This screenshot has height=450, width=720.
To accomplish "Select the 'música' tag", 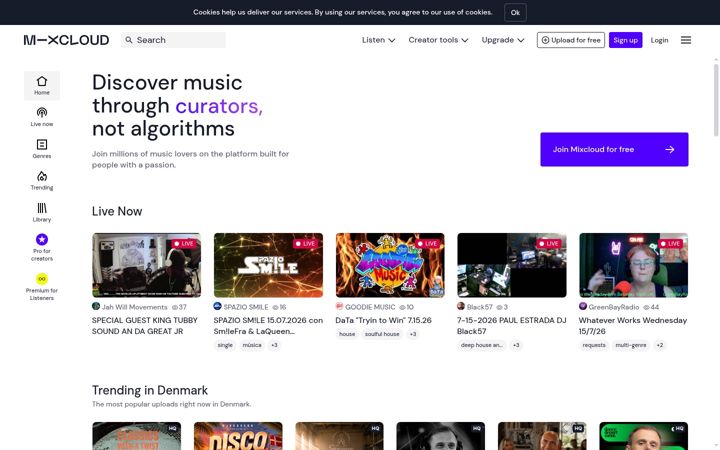I will (252, 345).
